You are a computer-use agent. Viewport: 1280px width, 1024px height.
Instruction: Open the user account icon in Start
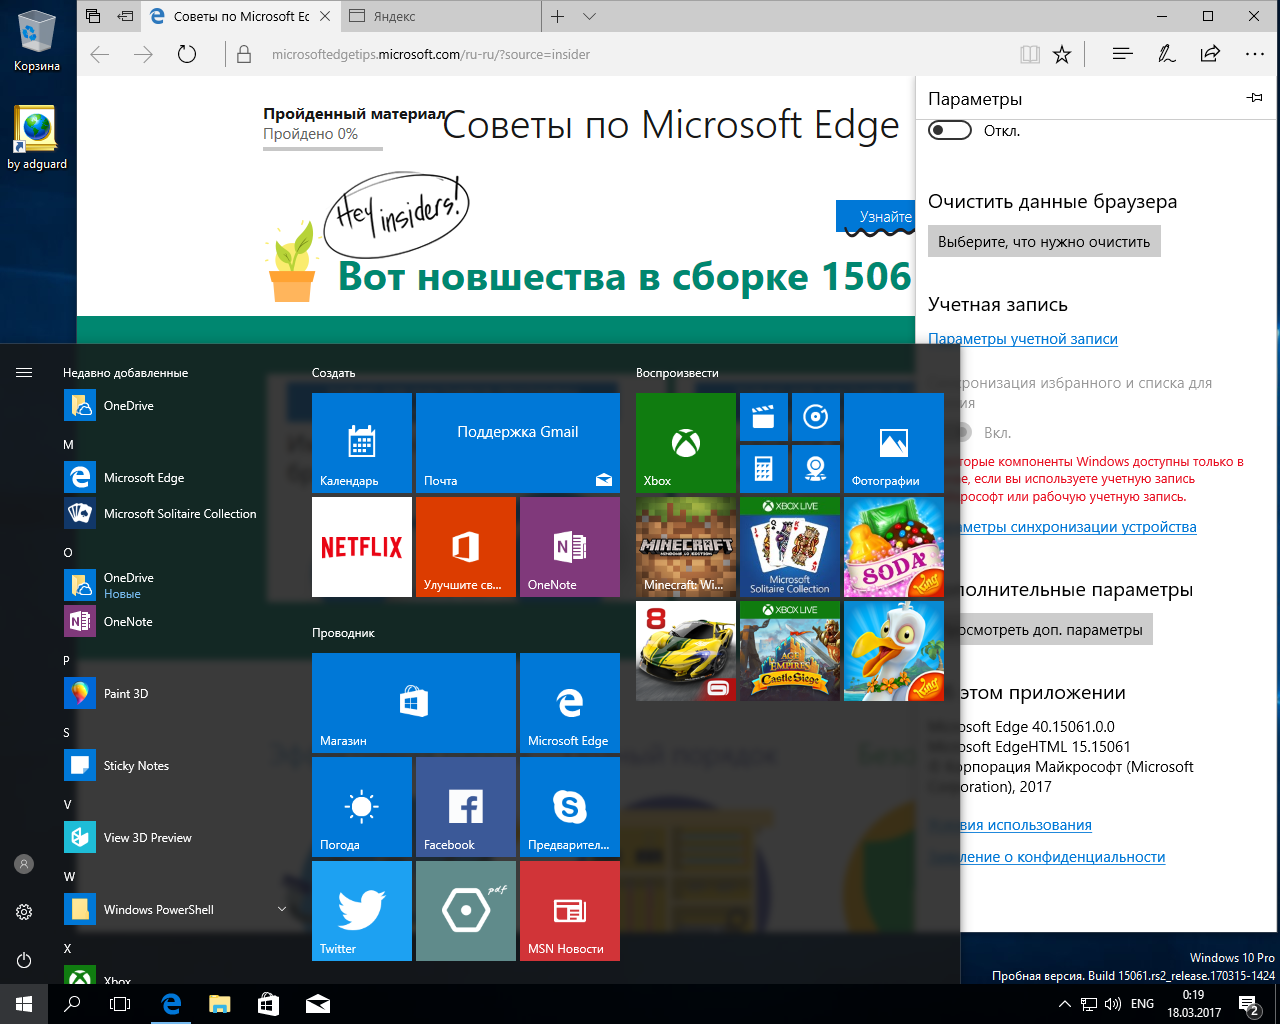(x=24, y=864)
